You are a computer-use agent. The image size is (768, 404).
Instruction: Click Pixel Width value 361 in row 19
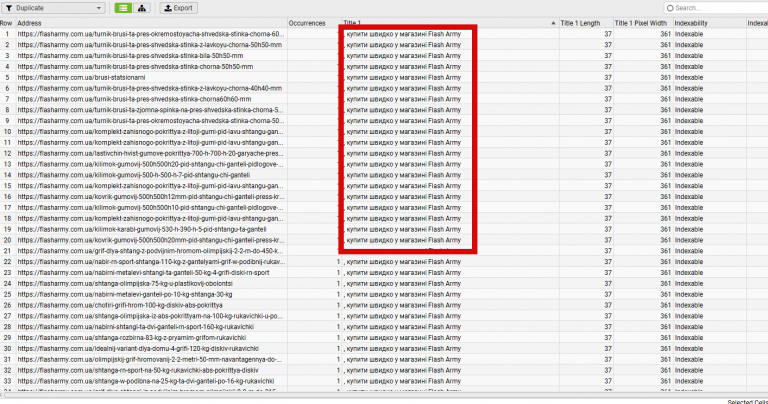coord(665,229)
